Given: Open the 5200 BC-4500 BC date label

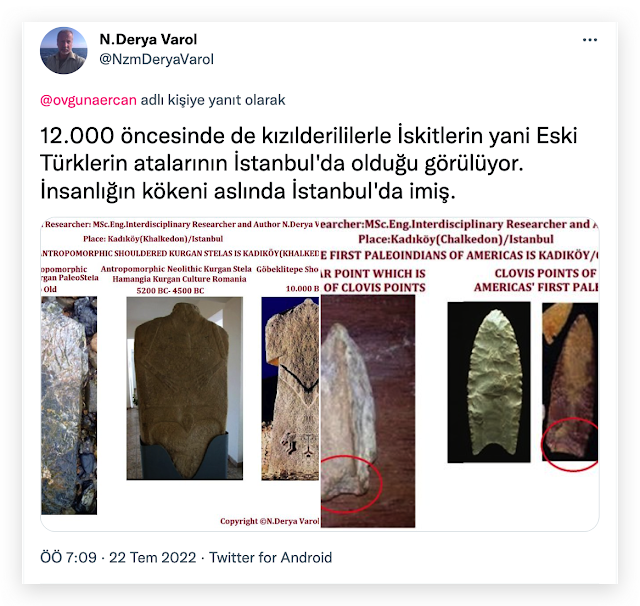Looking at the screenshot, I should tap(170, 291).
